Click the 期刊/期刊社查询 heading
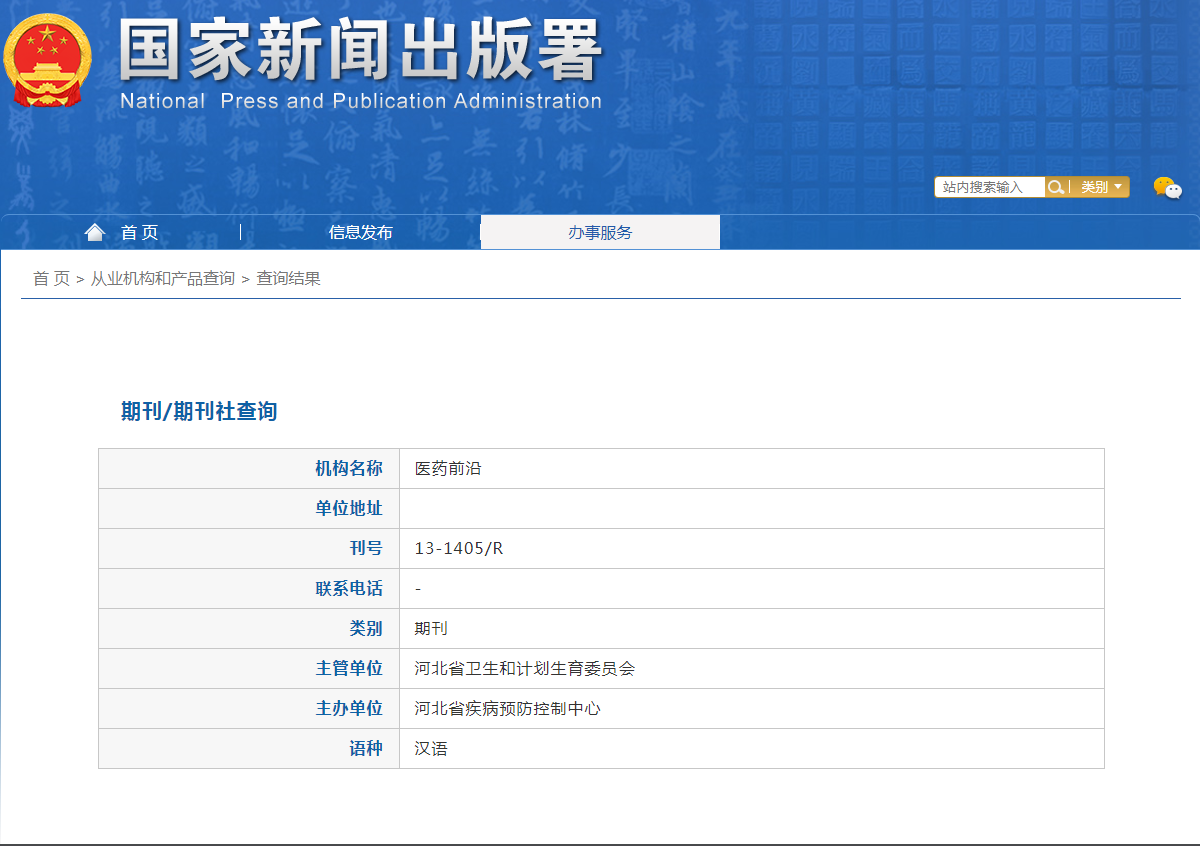The height and width of the screenshot is (846, 1200). pos(199,411)
